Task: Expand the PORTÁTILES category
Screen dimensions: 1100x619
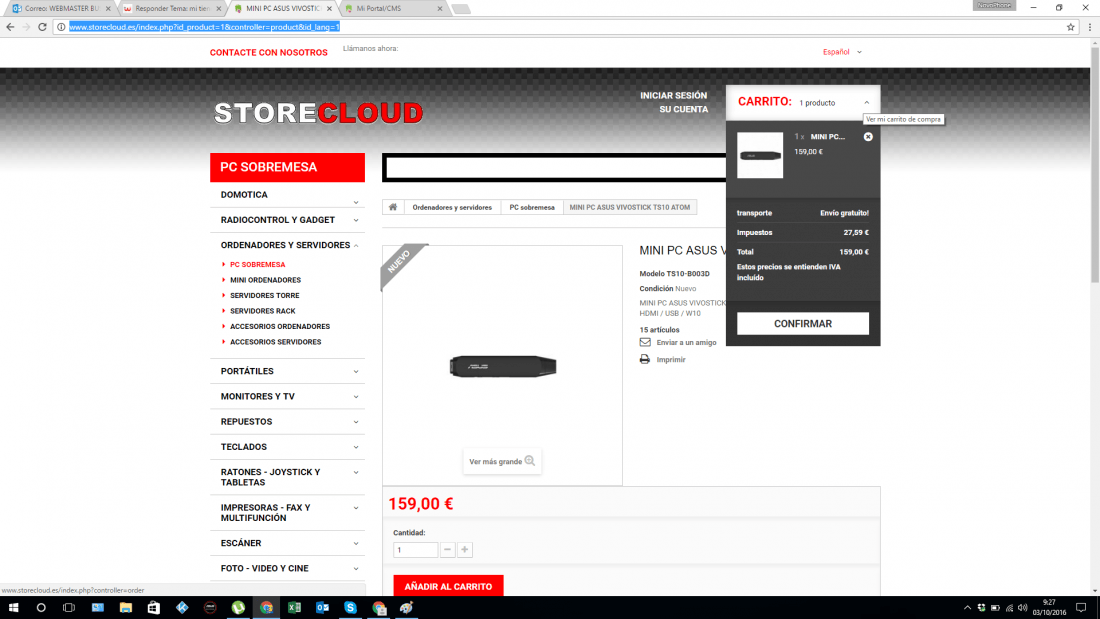Action: pyautogui.click(x=356, y=372)
